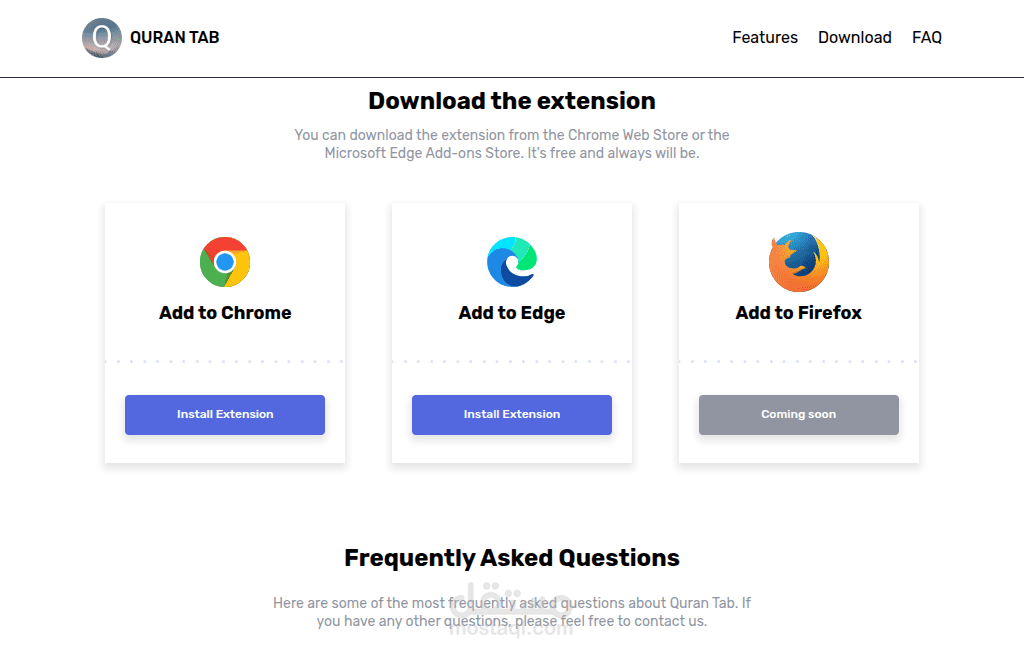Screen dimensions: 1024x652
Task: Install Extension for Edge button
Action: (512, 415)
